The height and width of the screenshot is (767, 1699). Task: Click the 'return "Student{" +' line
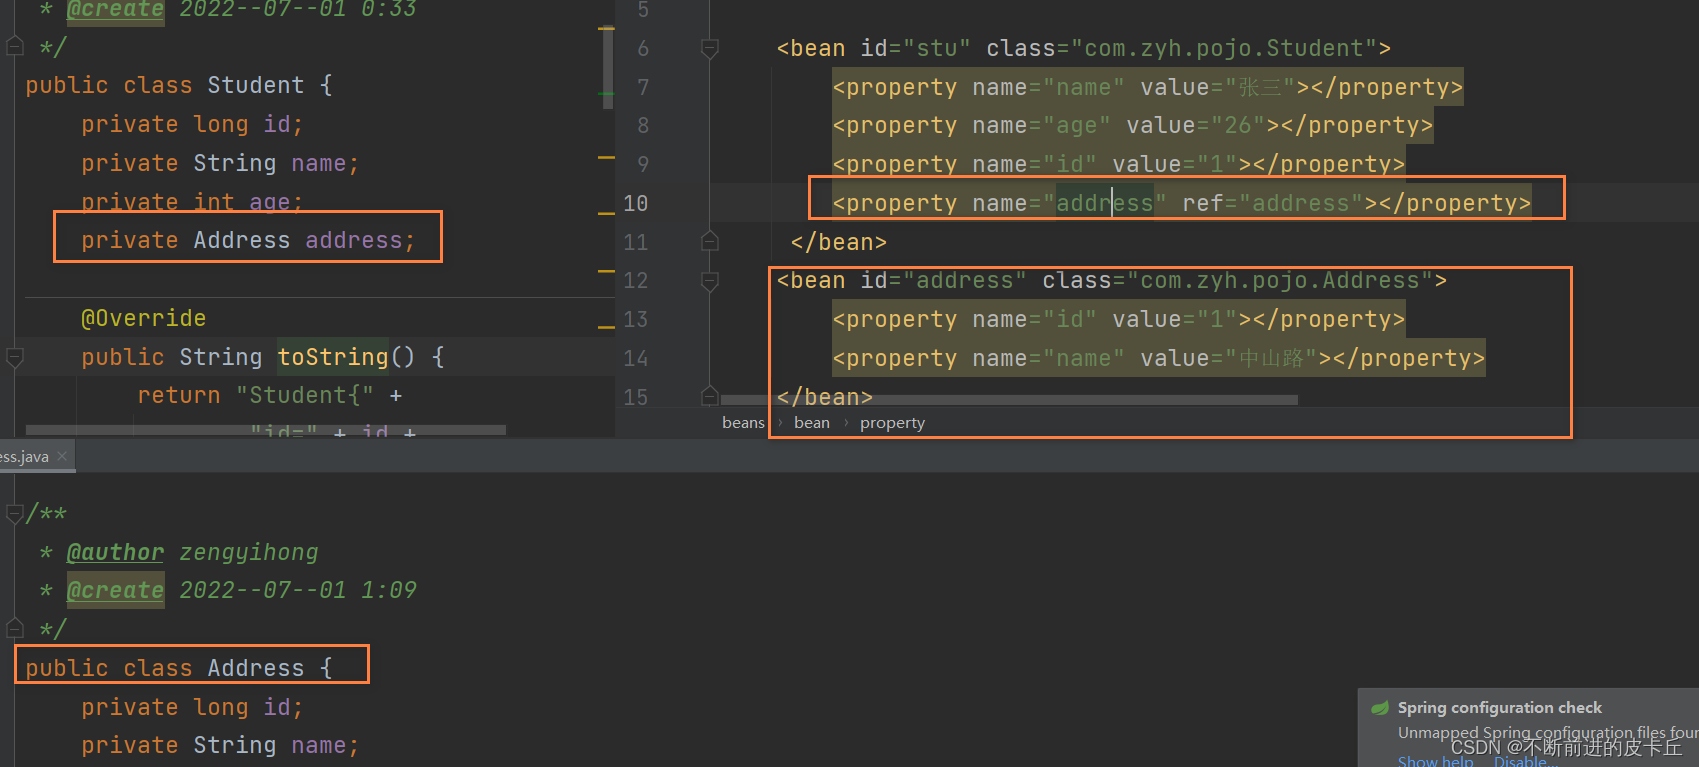pos(270,395)
